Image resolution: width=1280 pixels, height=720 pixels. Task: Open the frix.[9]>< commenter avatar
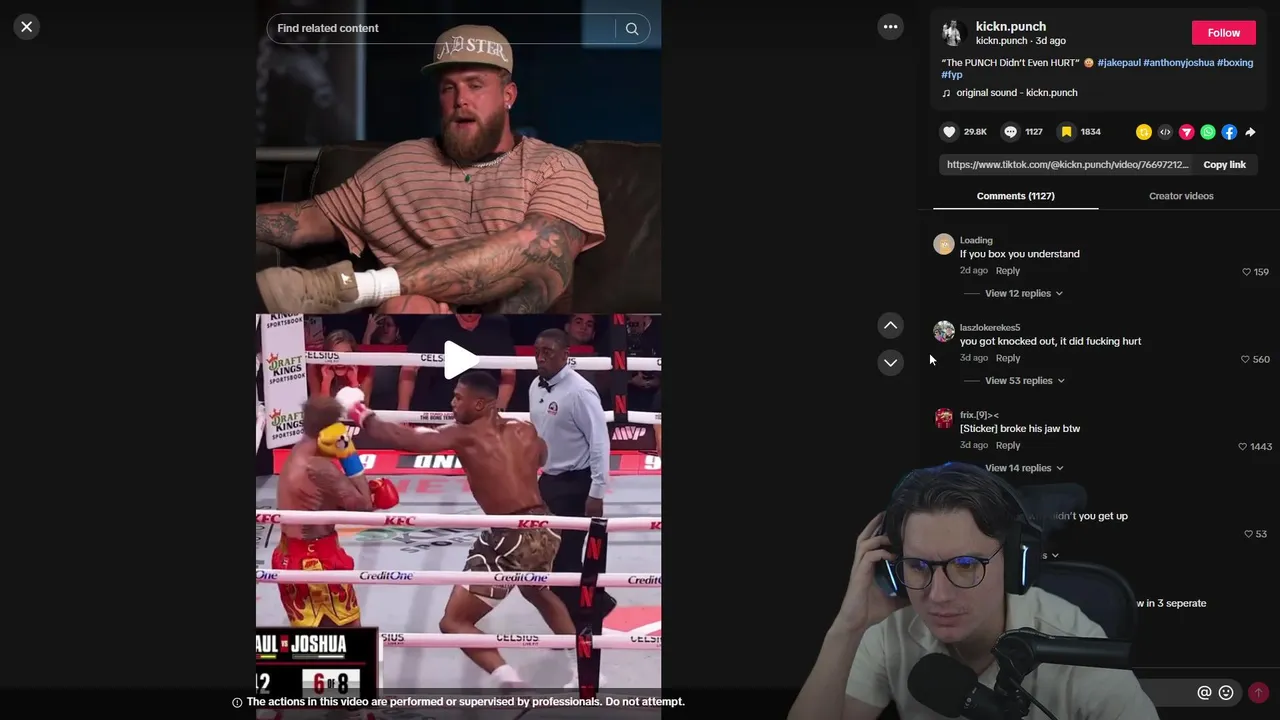point(944,419)
